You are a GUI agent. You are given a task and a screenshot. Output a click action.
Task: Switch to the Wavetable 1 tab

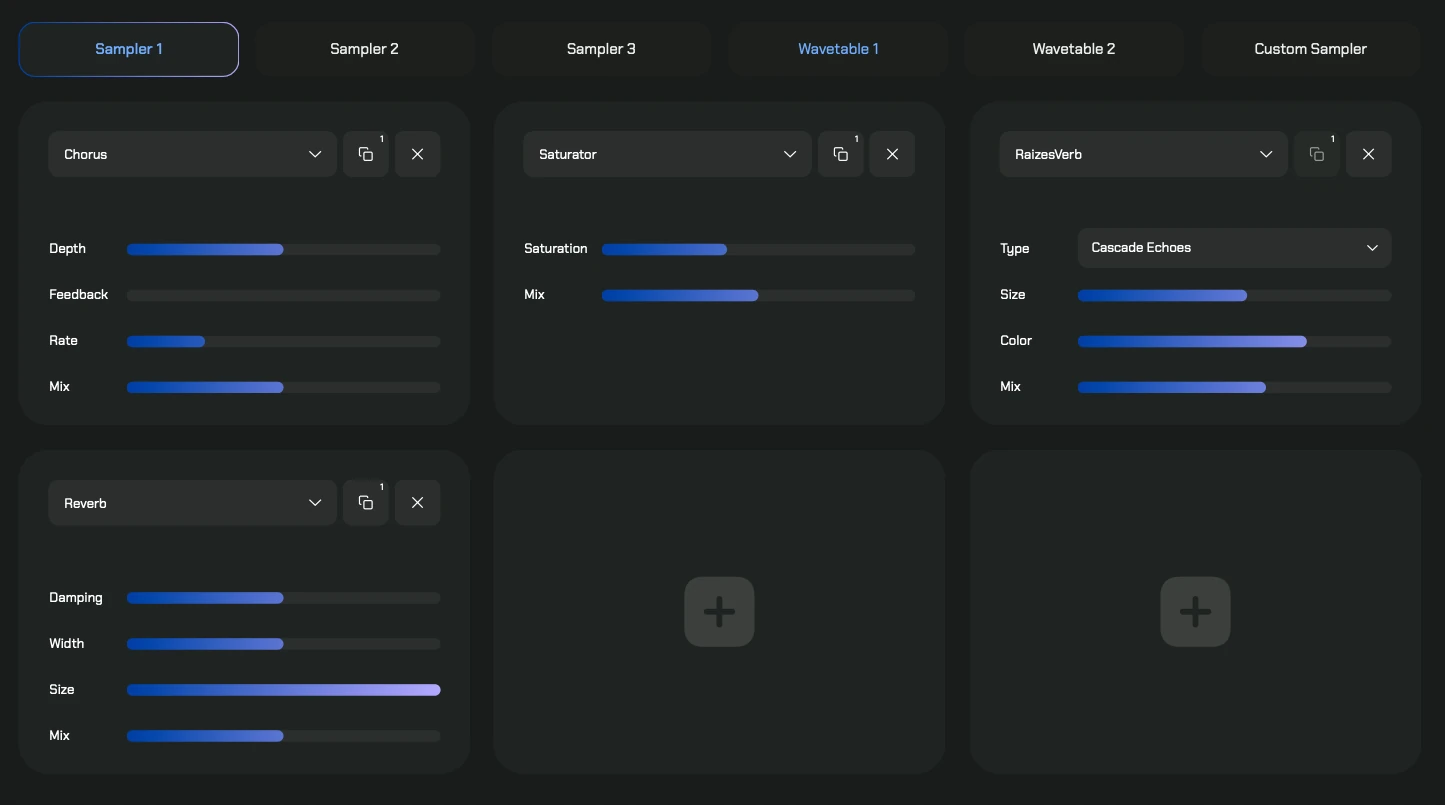[x=838, y=49]
